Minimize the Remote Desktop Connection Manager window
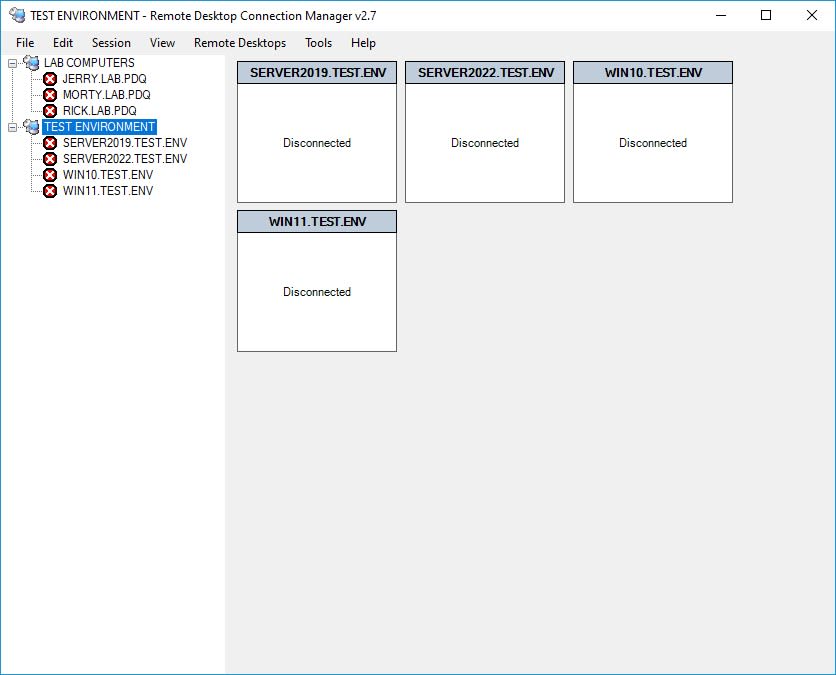836x675 pixels. (721, 15)
